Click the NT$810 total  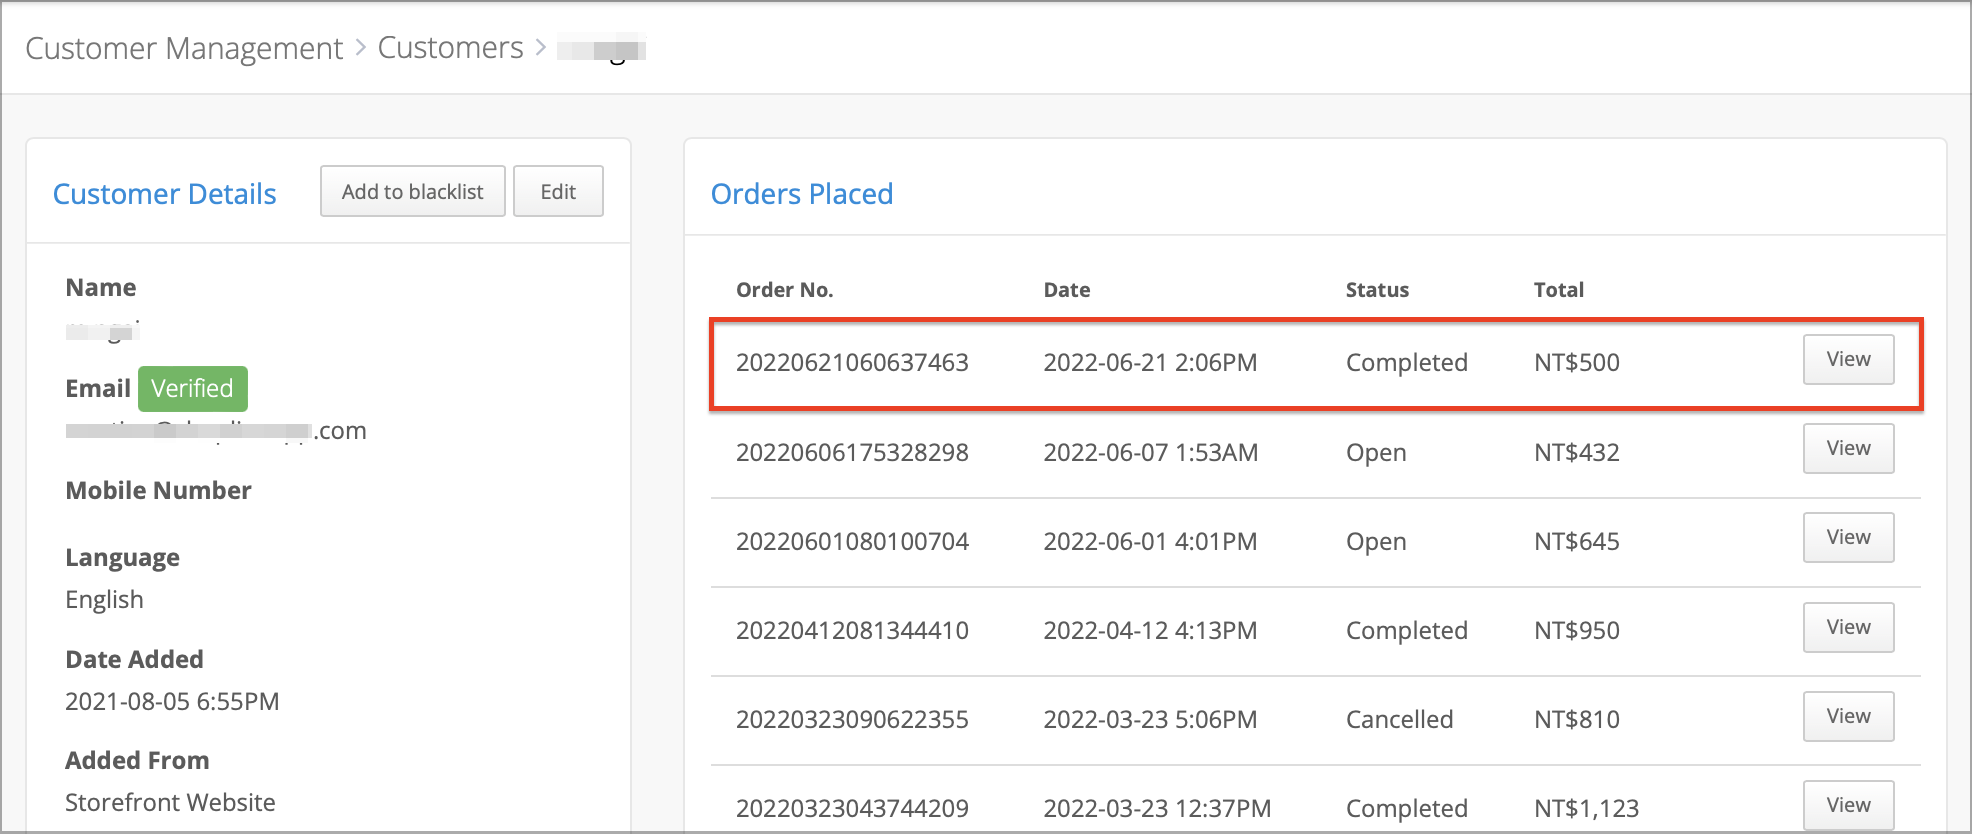[1577, 719]
